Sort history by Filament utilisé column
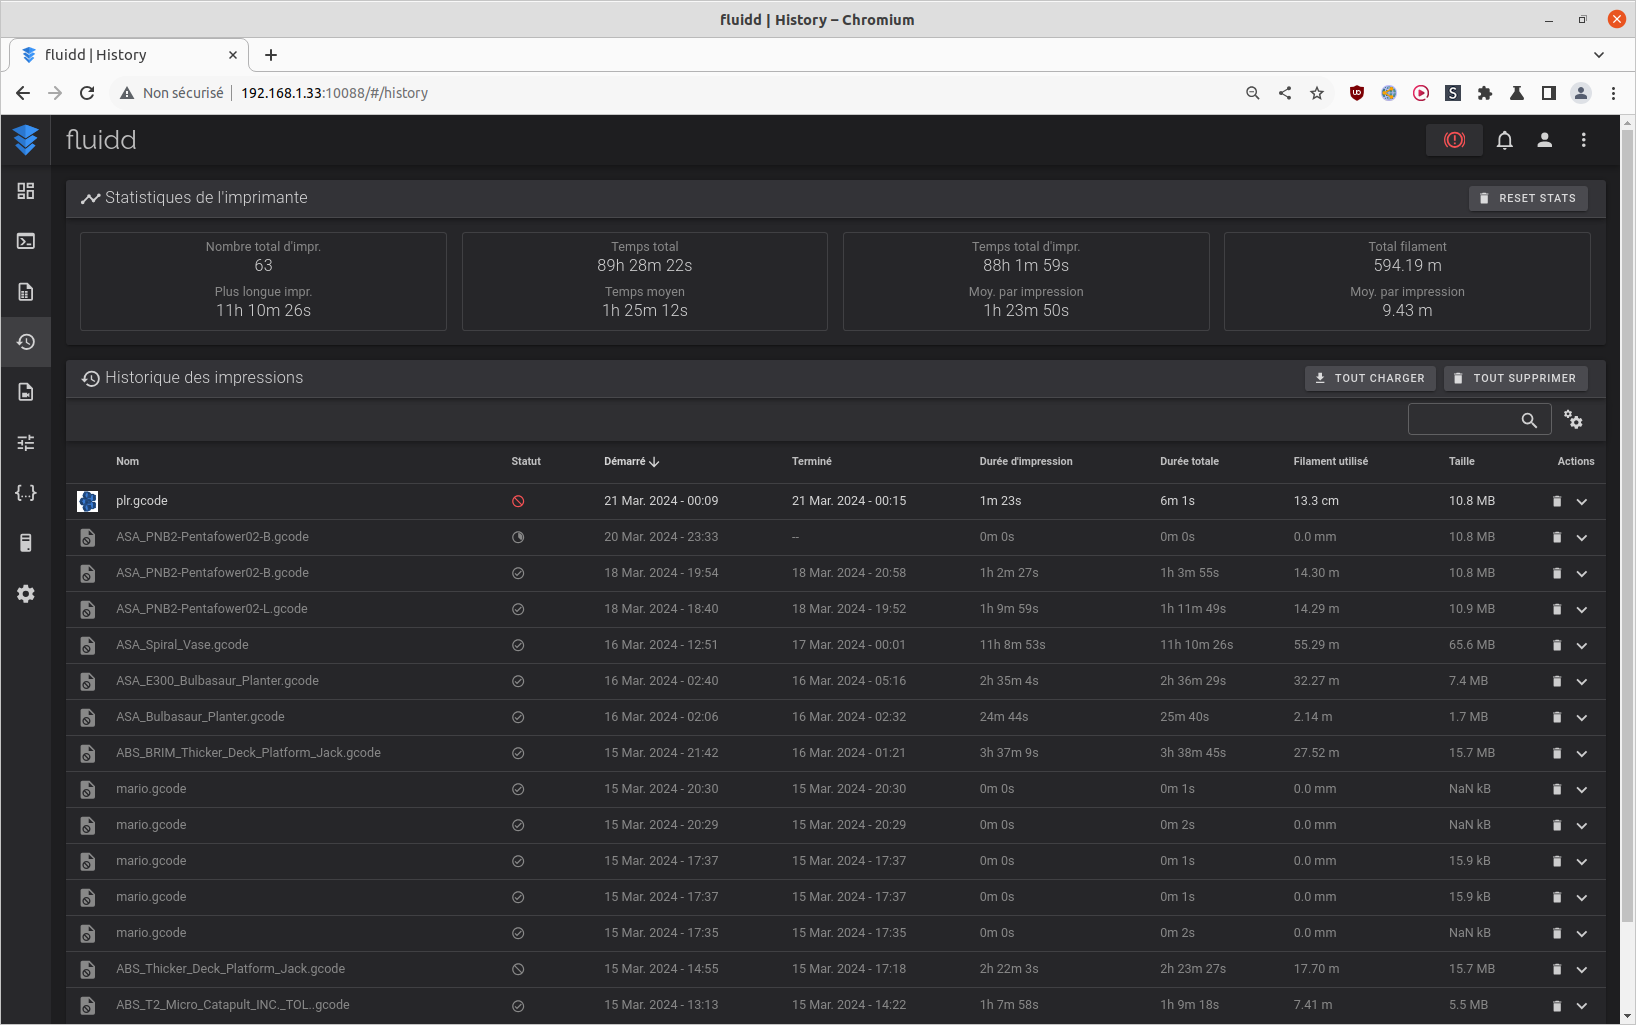 [x=1330, y=462]
